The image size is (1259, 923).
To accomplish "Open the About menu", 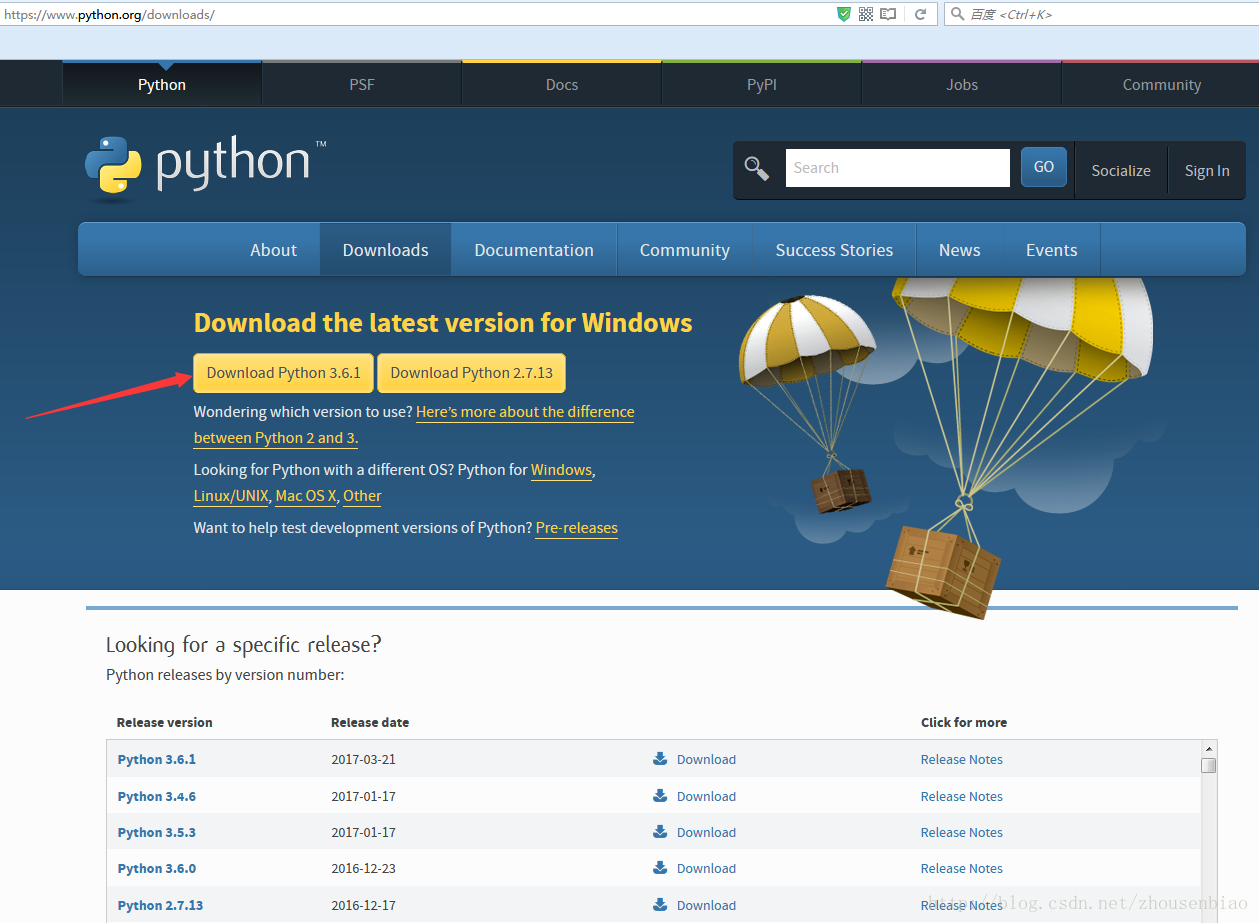I will click(x=273, y=250).
